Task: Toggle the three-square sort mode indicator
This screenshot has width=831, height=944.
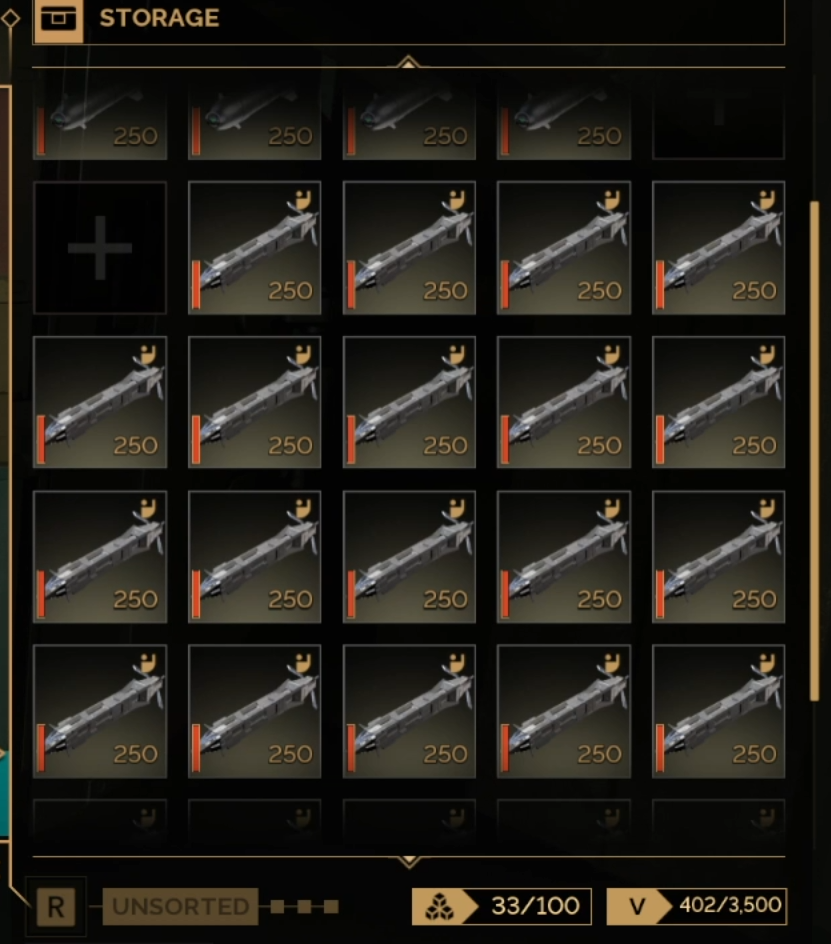Action: point(305,907)
